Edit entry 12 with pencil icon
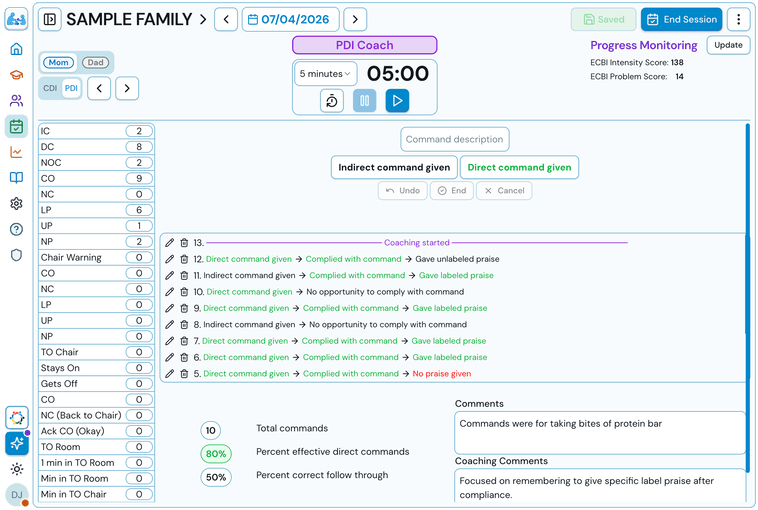 [x=169, y=259]
